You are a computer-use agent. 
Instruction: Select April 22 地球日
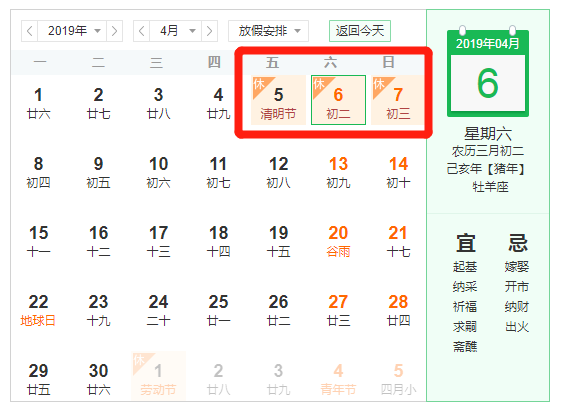(38, 311)
